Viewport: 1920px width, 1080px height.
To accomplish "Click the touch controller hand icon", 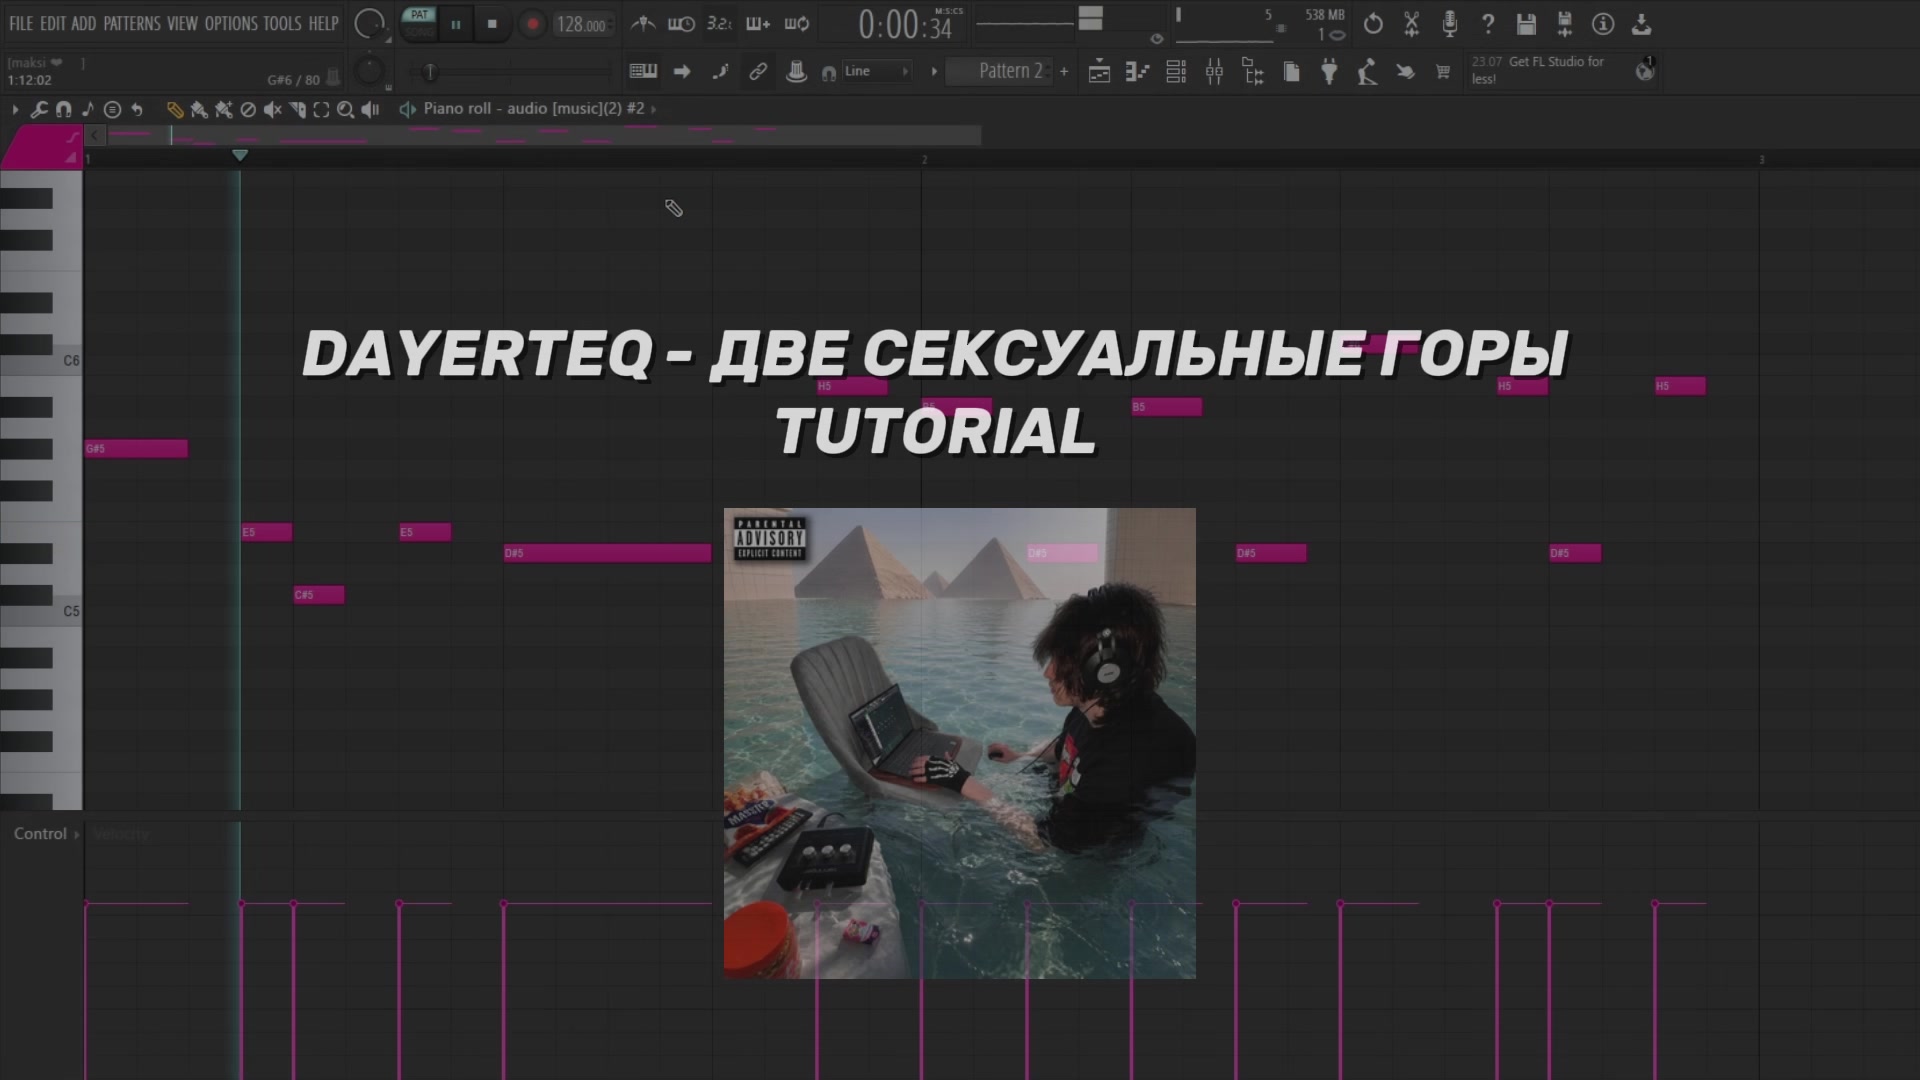I will pos(1405,71).
